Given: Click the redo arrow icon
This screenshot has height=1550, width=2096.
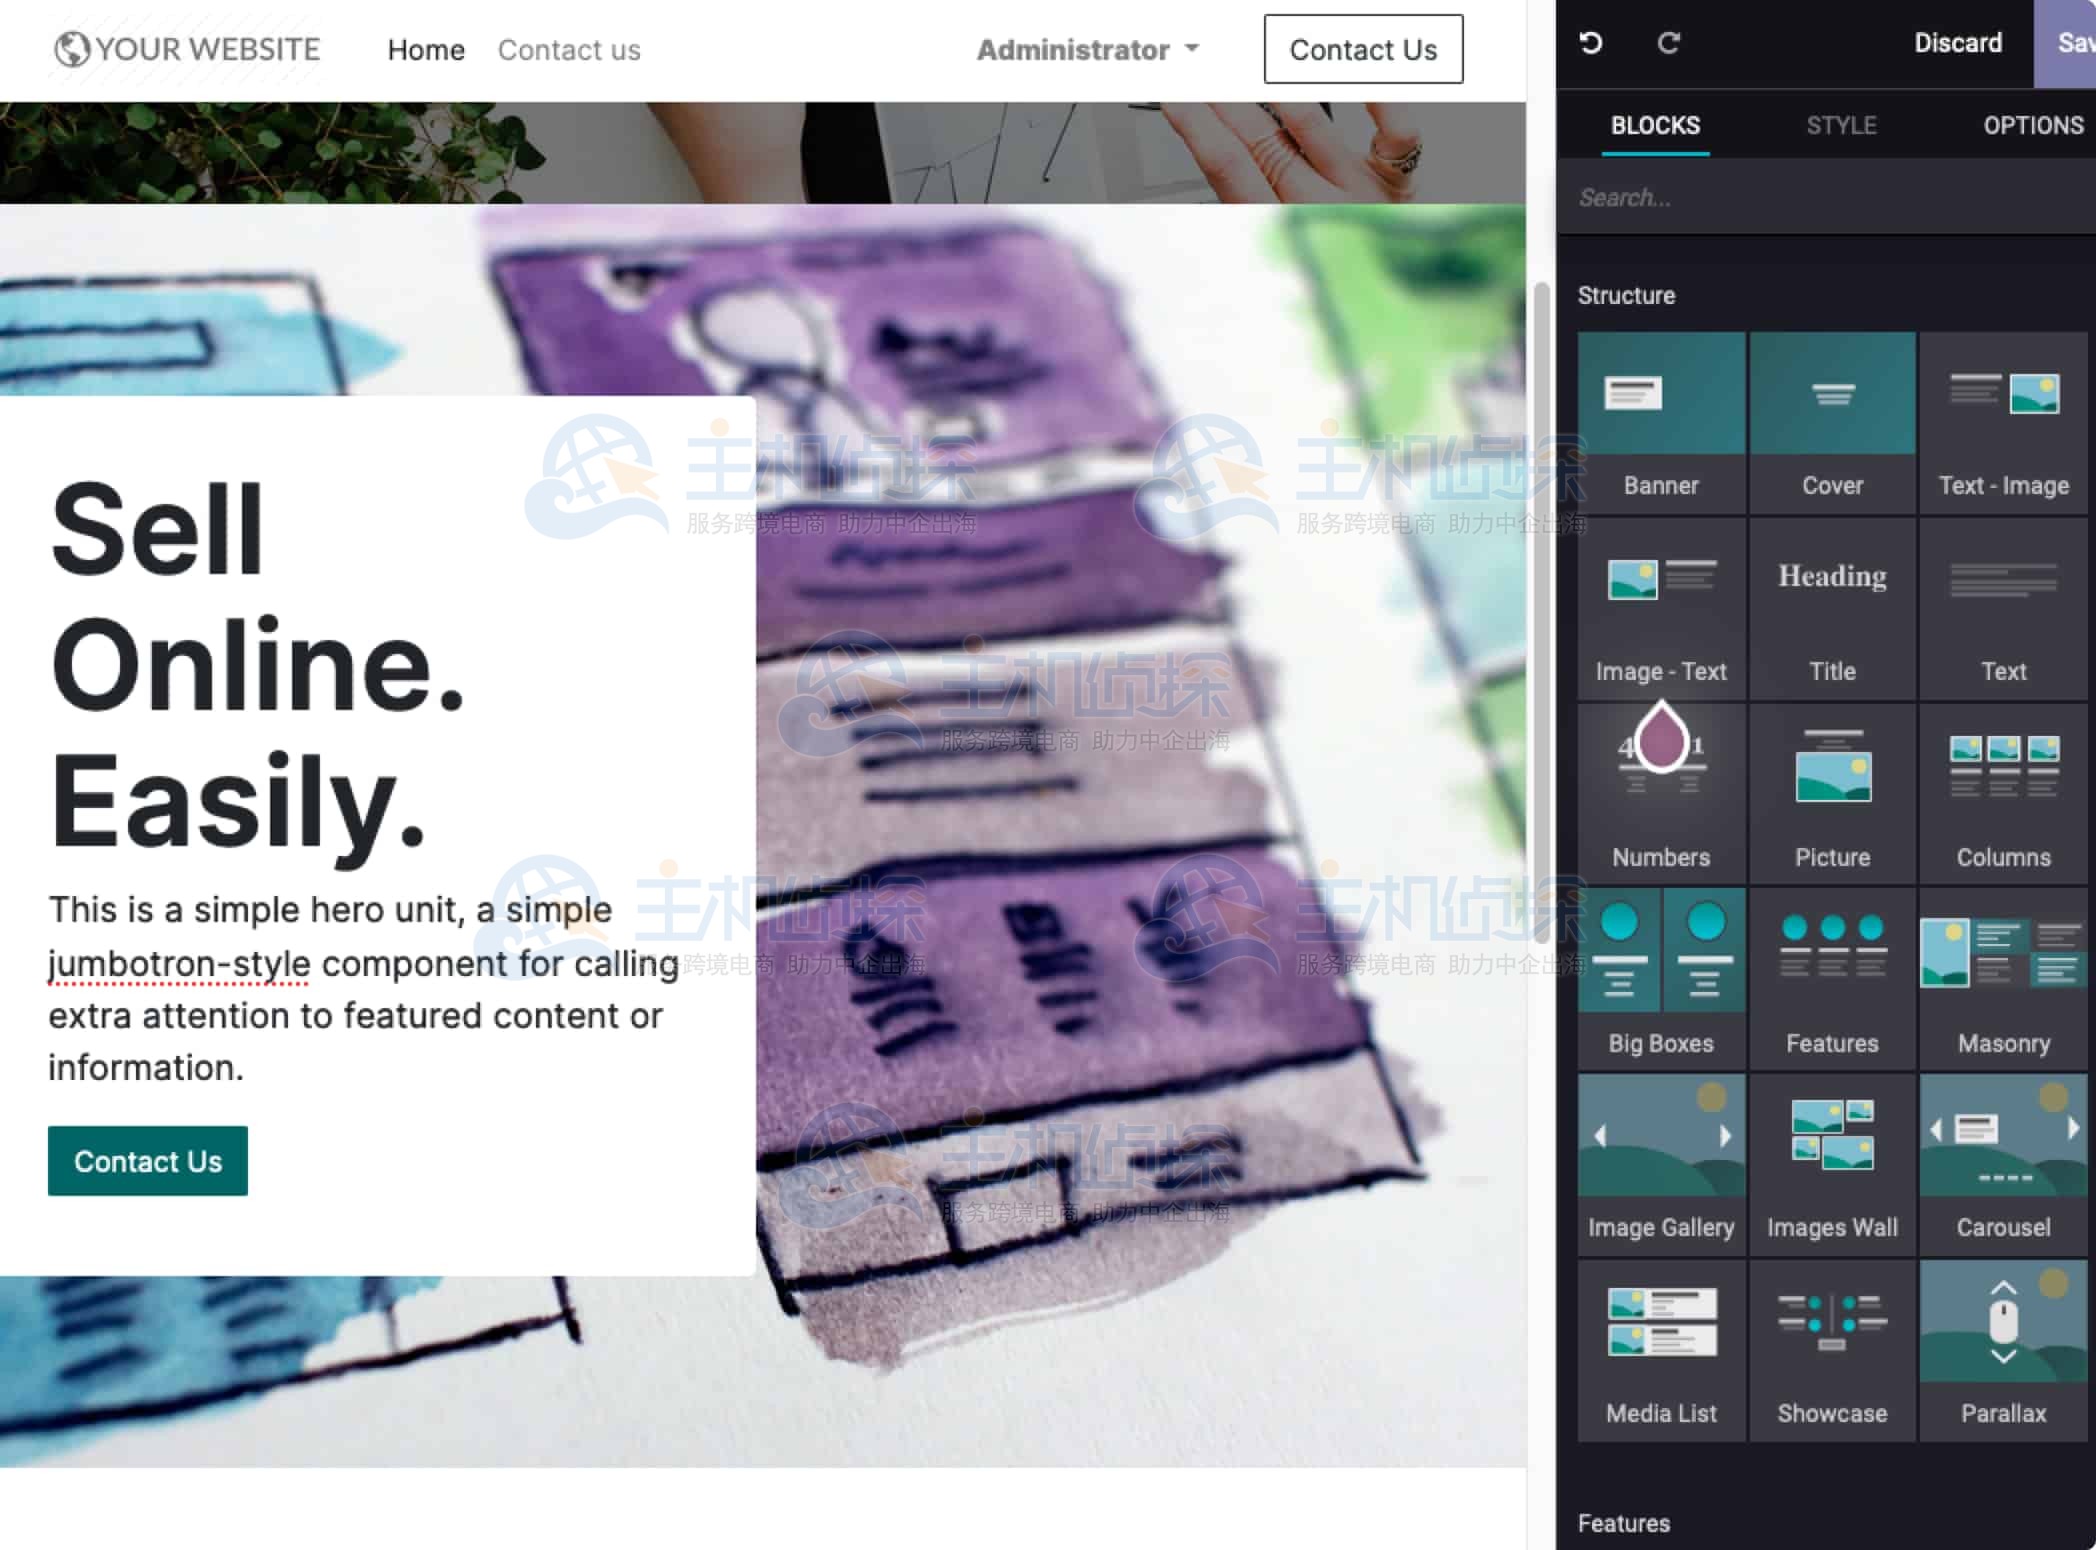Looking at the screenshot, I should (1668, 43).
